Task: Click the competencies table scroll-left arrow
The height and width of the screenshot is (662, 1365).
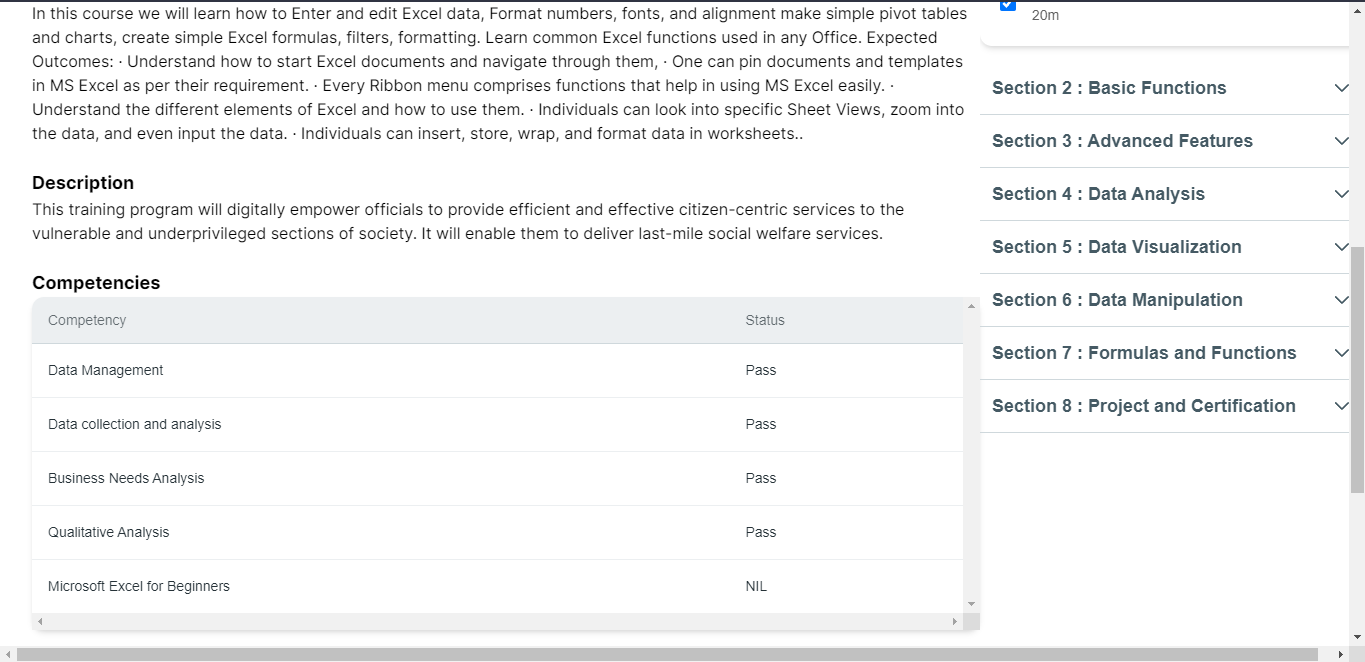Action: tap(40, 622)
